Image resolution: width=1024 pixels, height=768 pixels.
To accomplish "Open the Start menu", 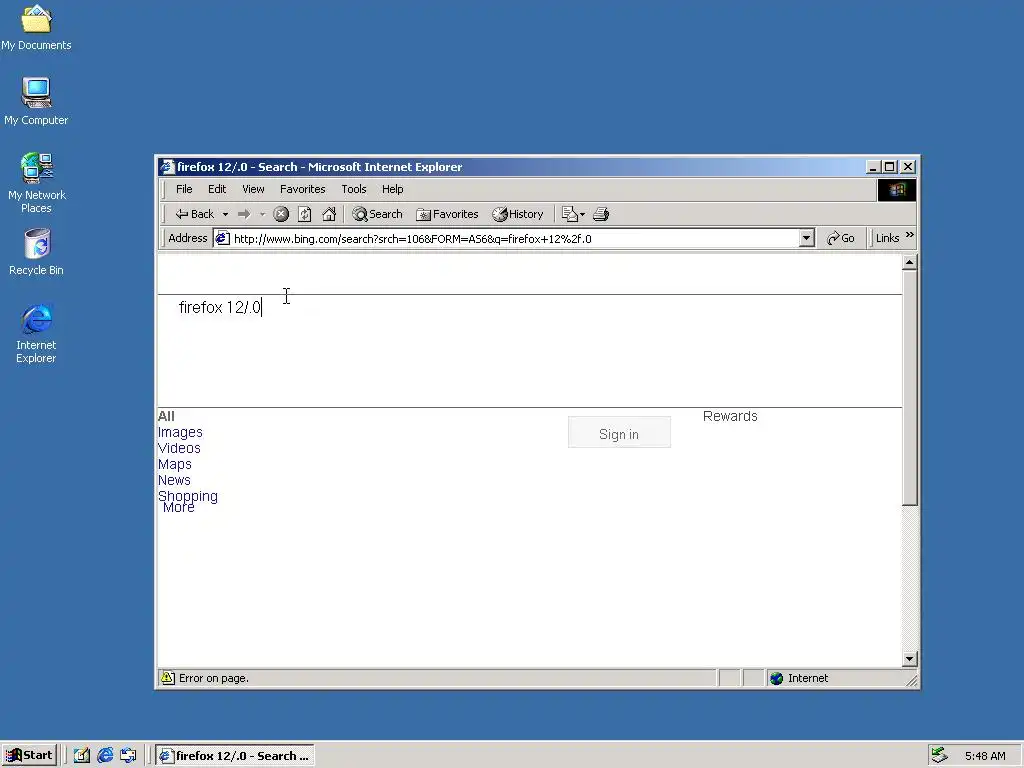I will coord(29,756).
